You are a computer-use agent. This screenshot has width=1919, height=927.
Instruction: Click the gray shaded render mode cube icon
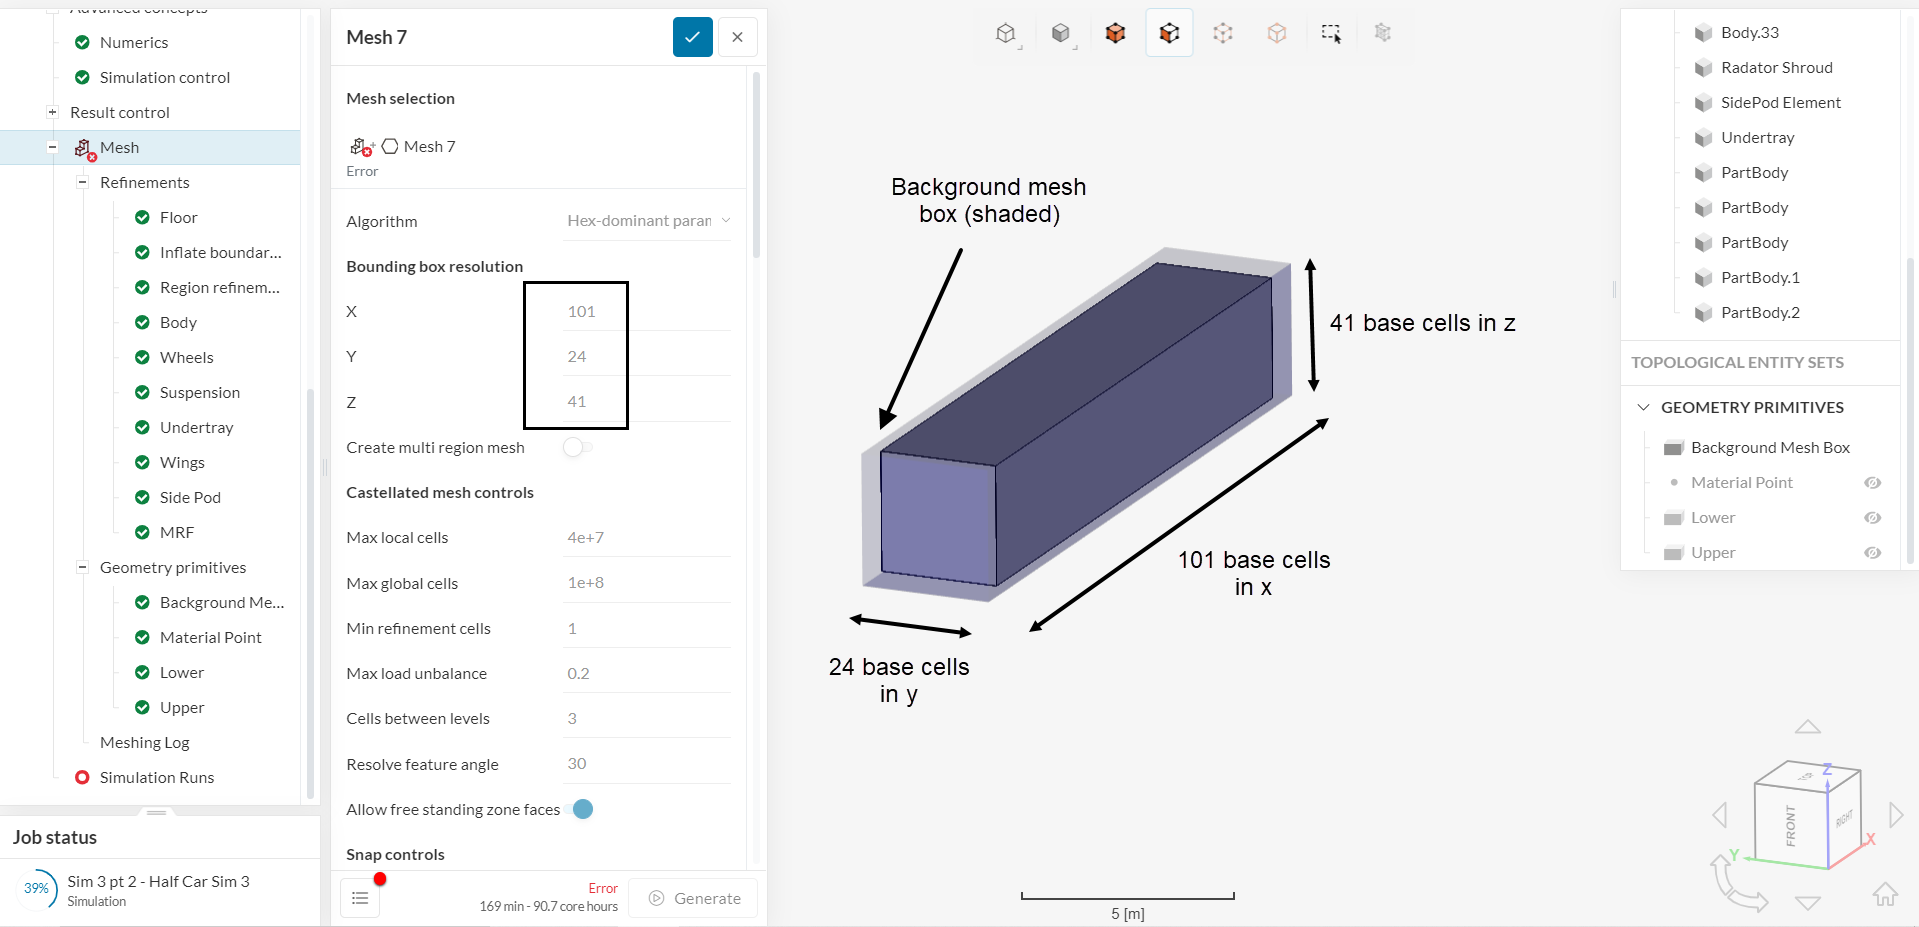click(x=1061, y=33)
